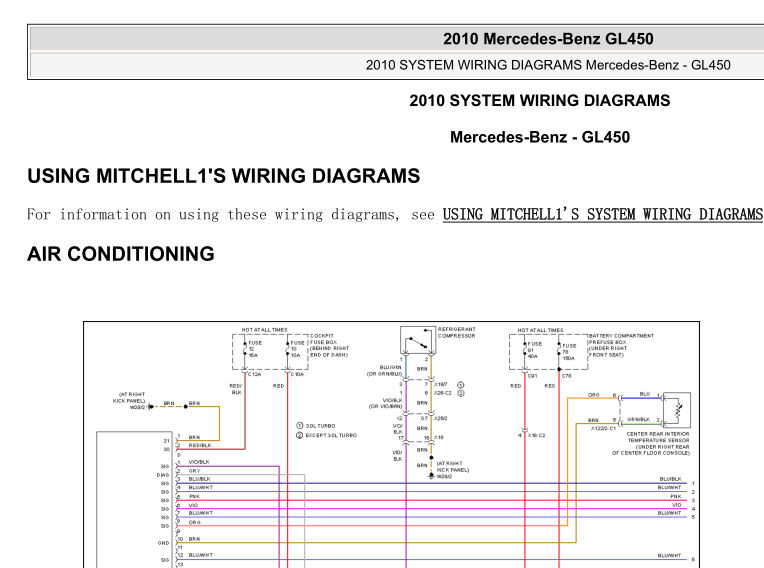Click the 'C78' connector label
764x568 pixels.
point(567,376)
